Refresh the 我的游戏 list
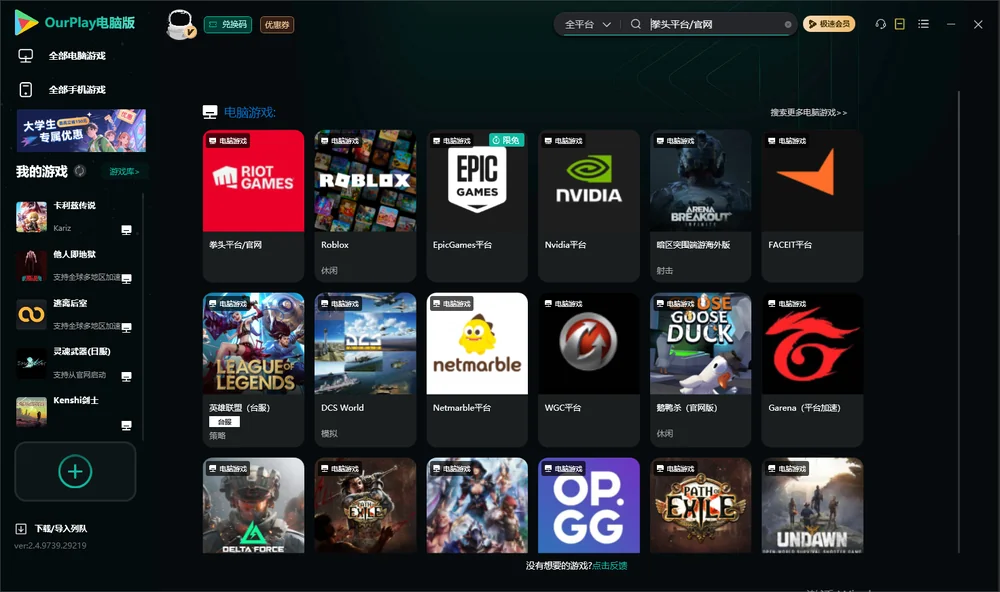This screenshot has width=1000, height=592. (x=80, y=171)
